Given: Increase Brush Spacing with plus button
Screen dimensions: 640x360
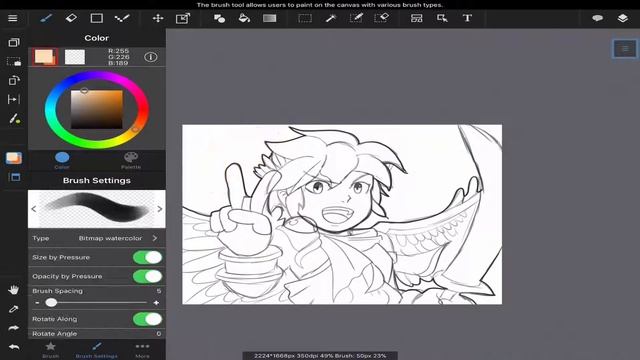Looking at the screenshot, I should pyautogui.click(x=156, y=303).
